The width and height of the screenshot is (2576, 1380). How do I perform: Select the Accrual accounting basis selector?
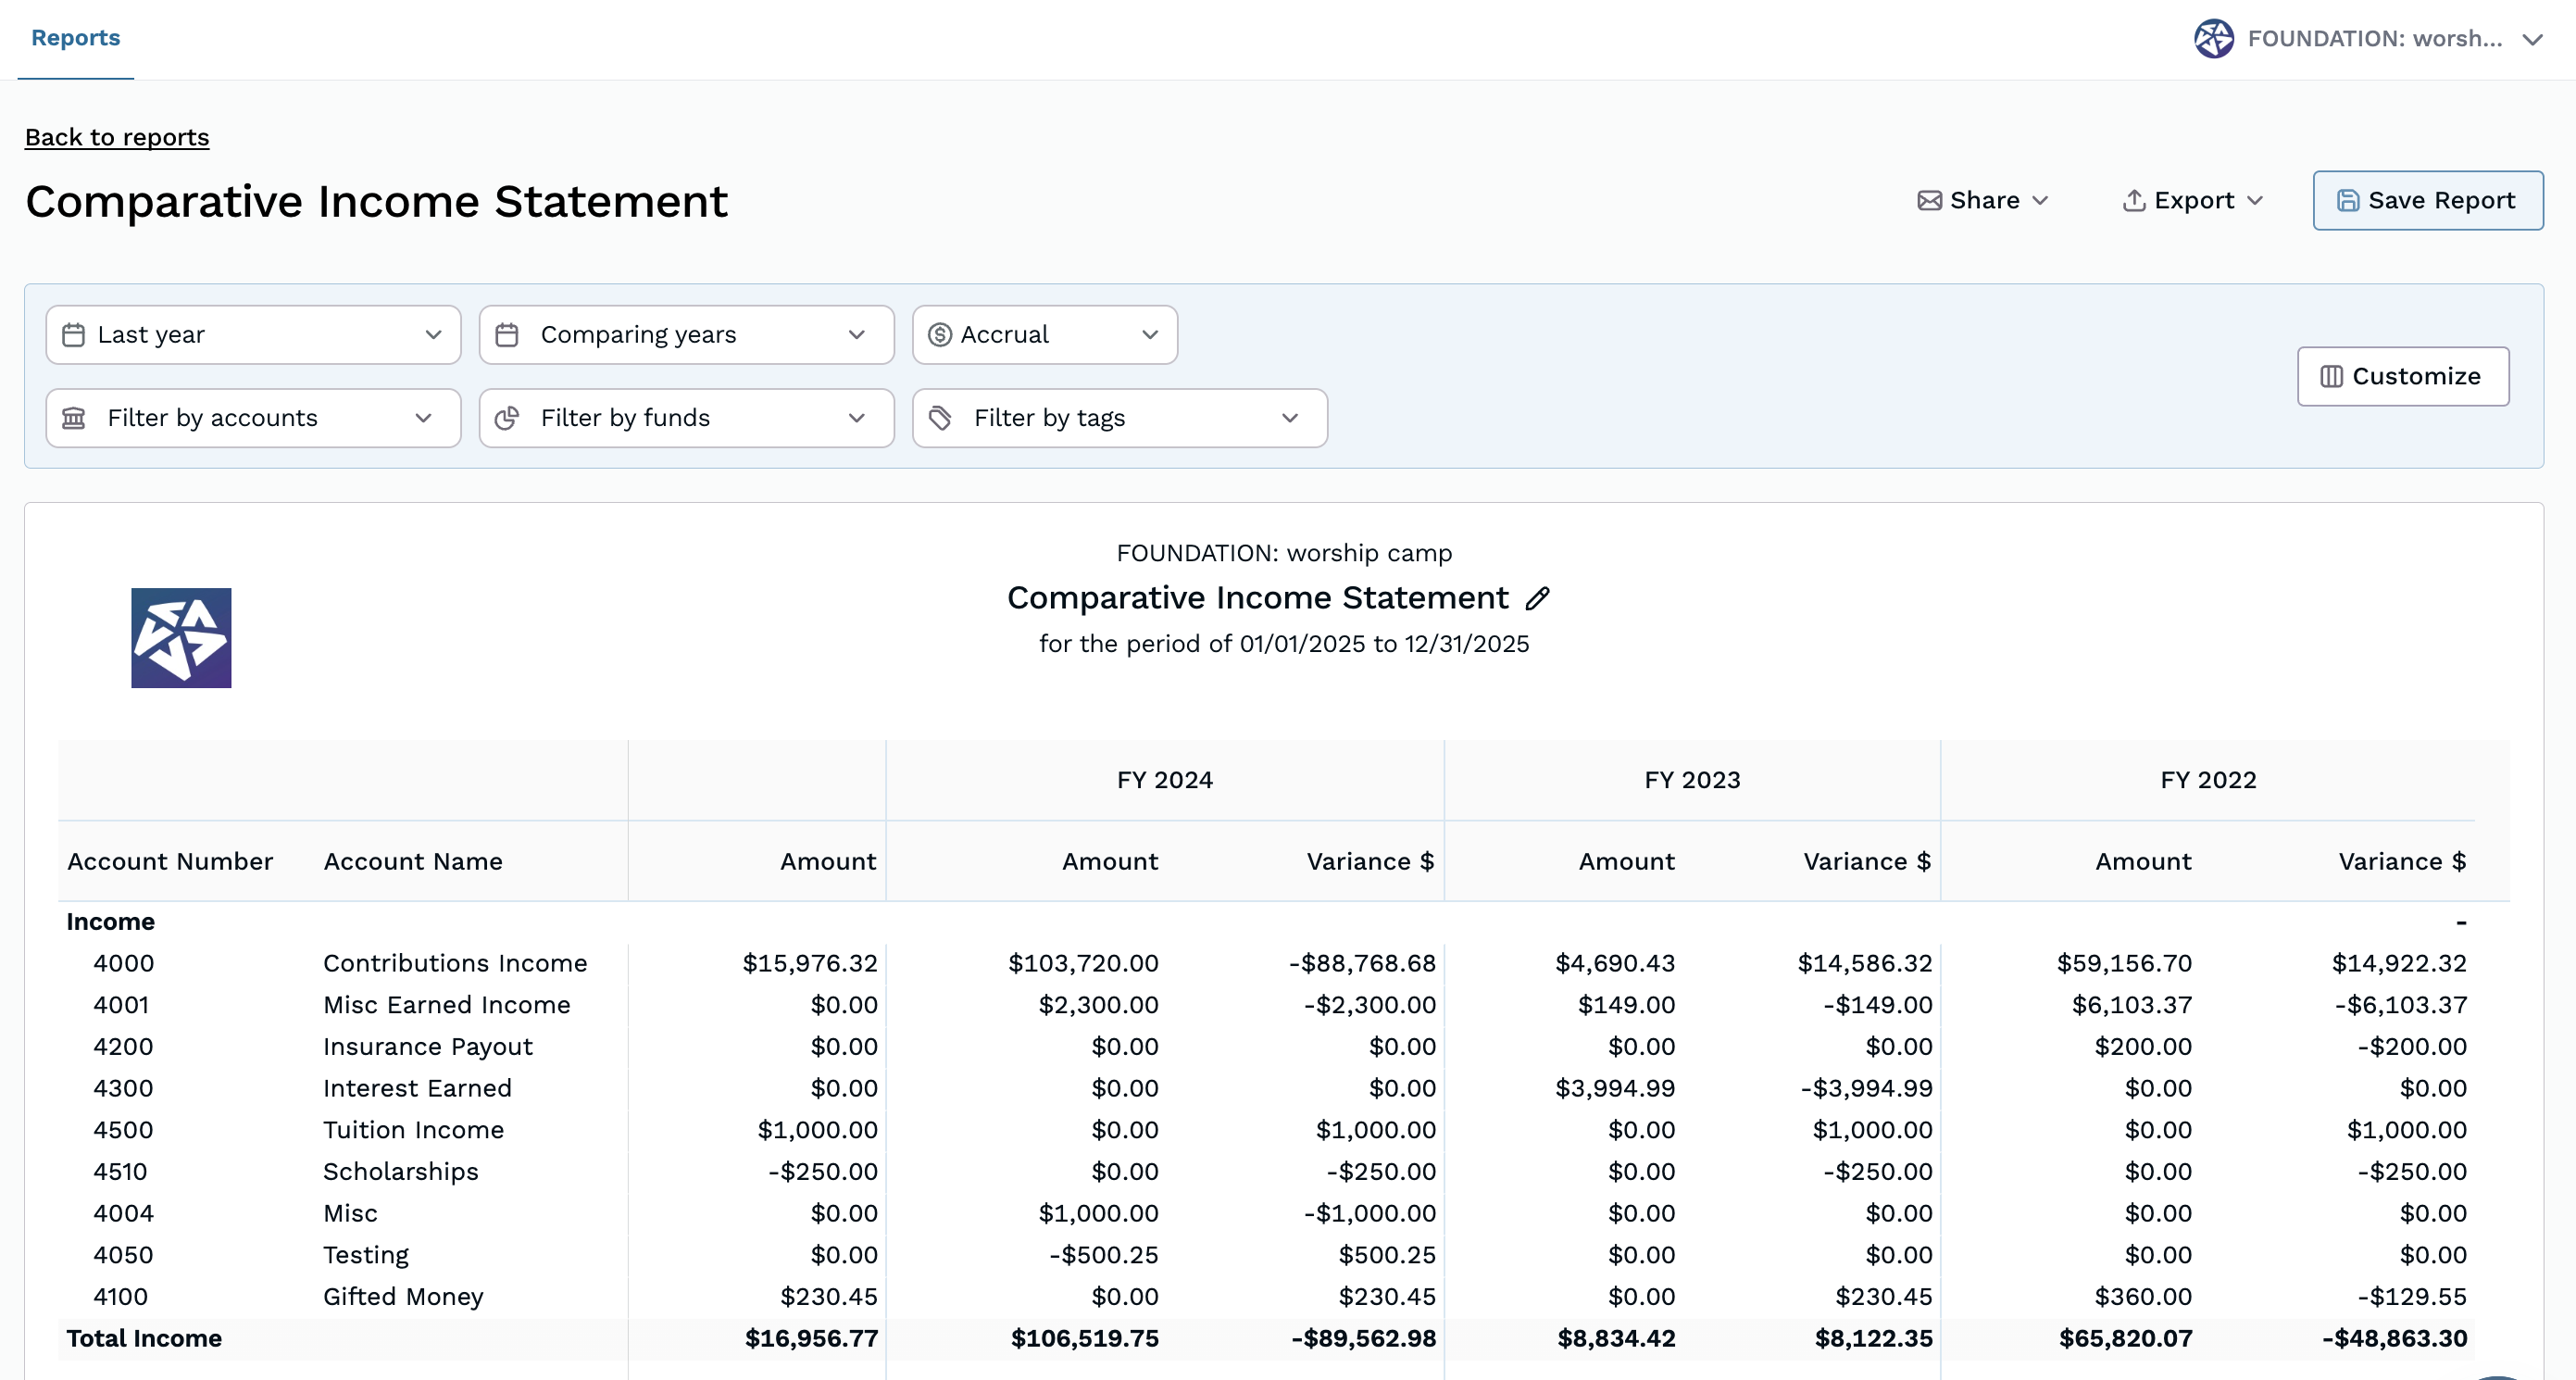point(1044,335)
